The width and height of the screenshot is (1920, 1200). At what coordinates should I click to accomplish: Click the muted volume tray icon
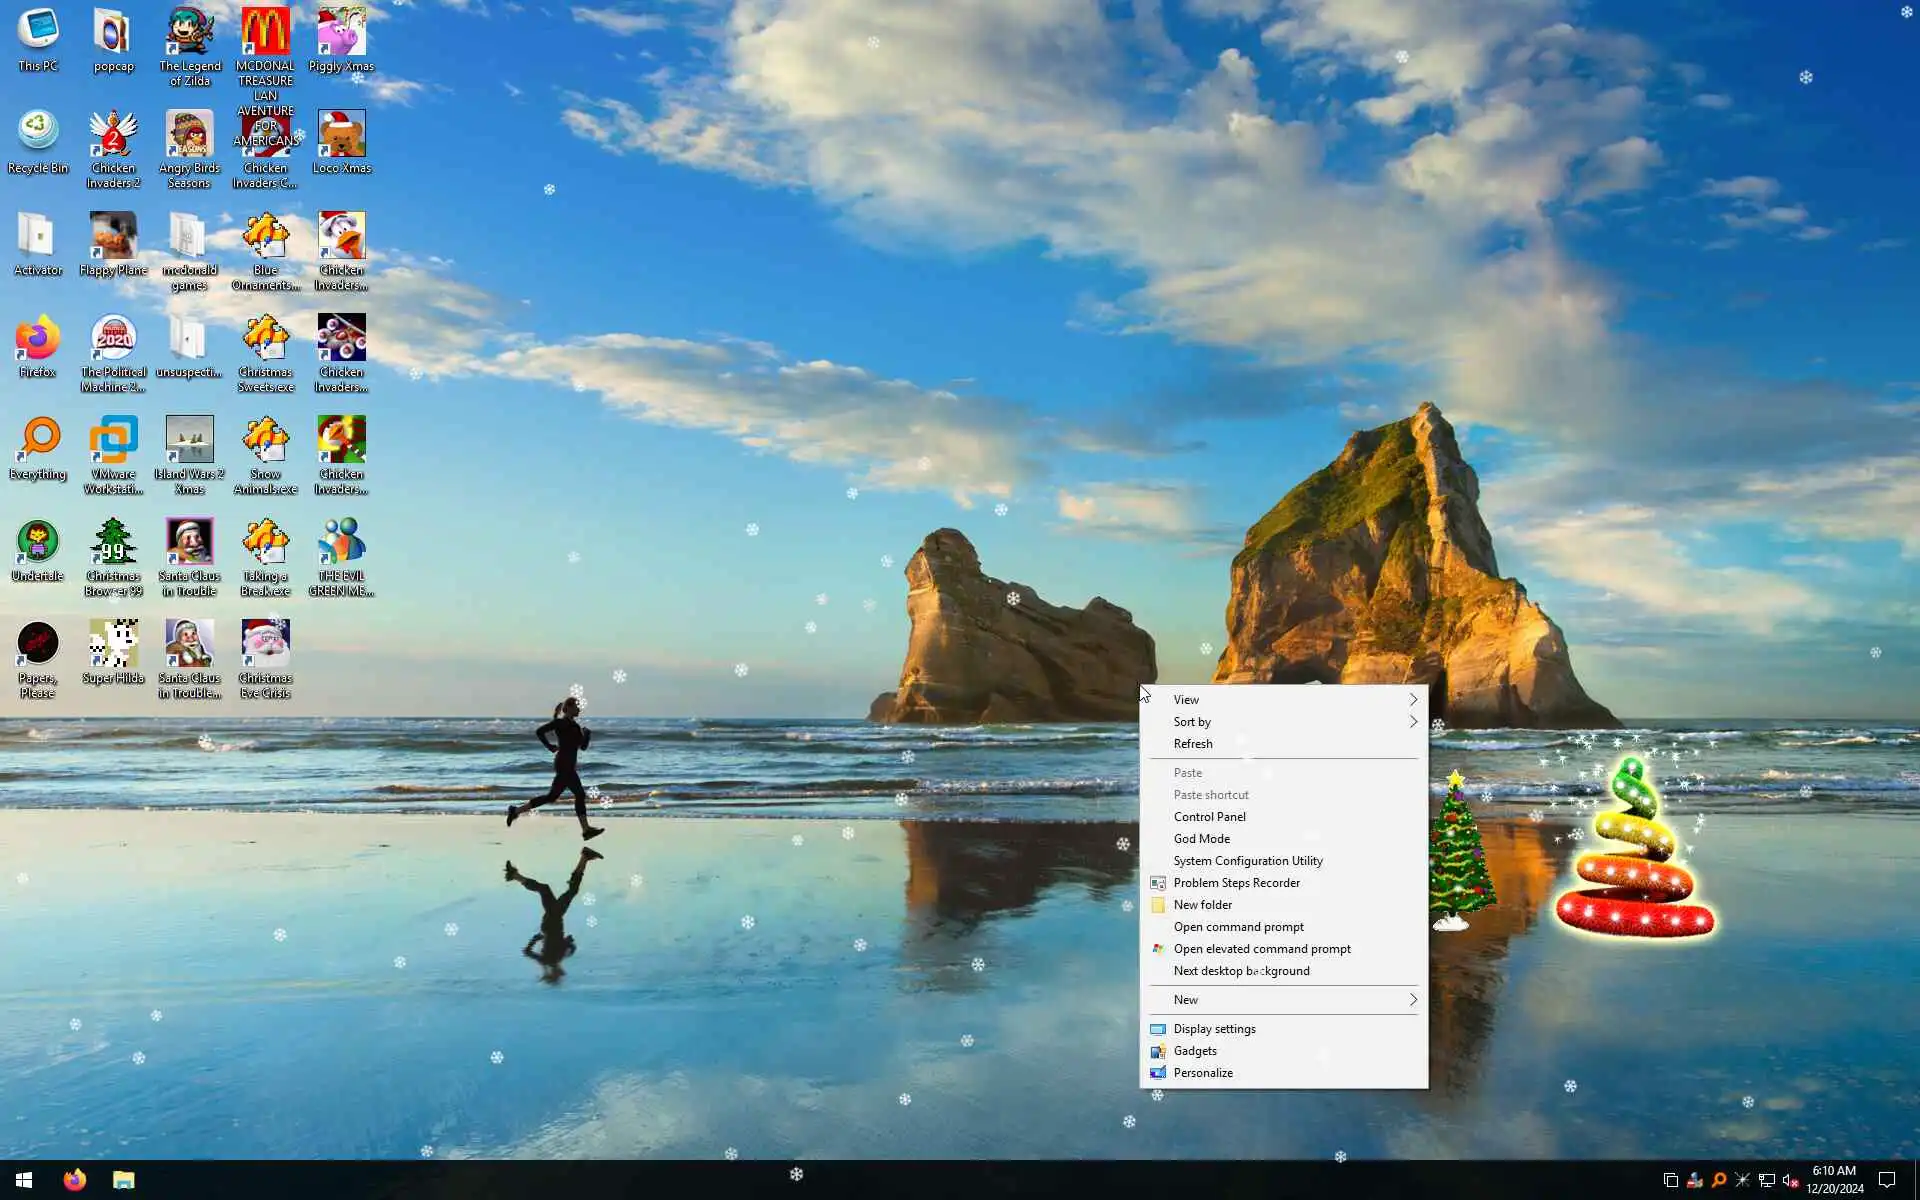pos(1790,1180)
